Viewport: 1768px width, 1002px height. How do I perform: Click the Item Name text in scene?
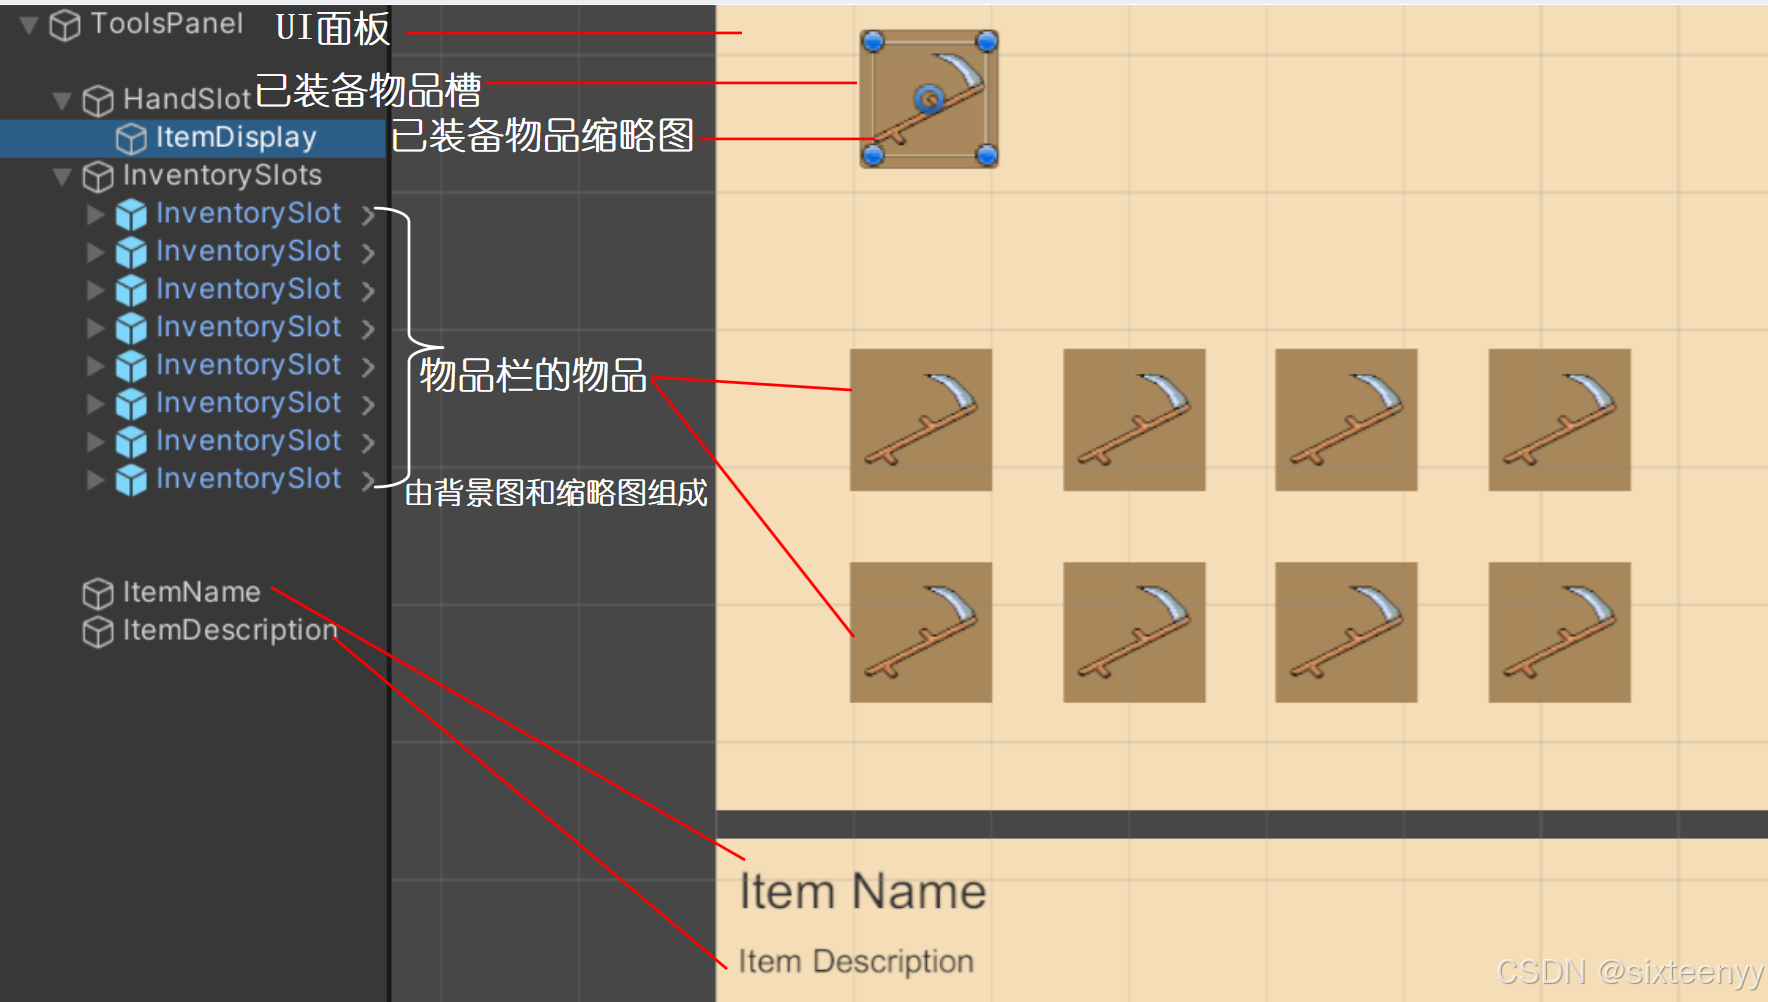[862, 891]
